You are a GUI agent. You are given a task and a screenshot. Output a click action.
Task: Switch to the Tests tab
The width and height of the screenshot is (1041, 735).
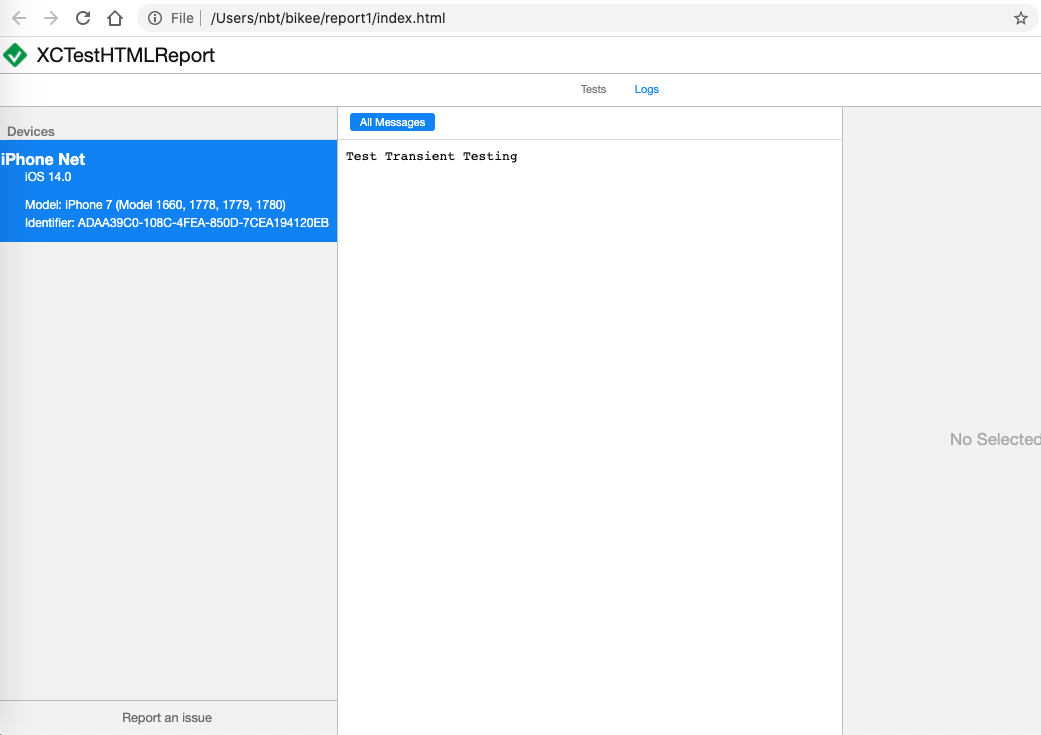click(x=593, y=89)
